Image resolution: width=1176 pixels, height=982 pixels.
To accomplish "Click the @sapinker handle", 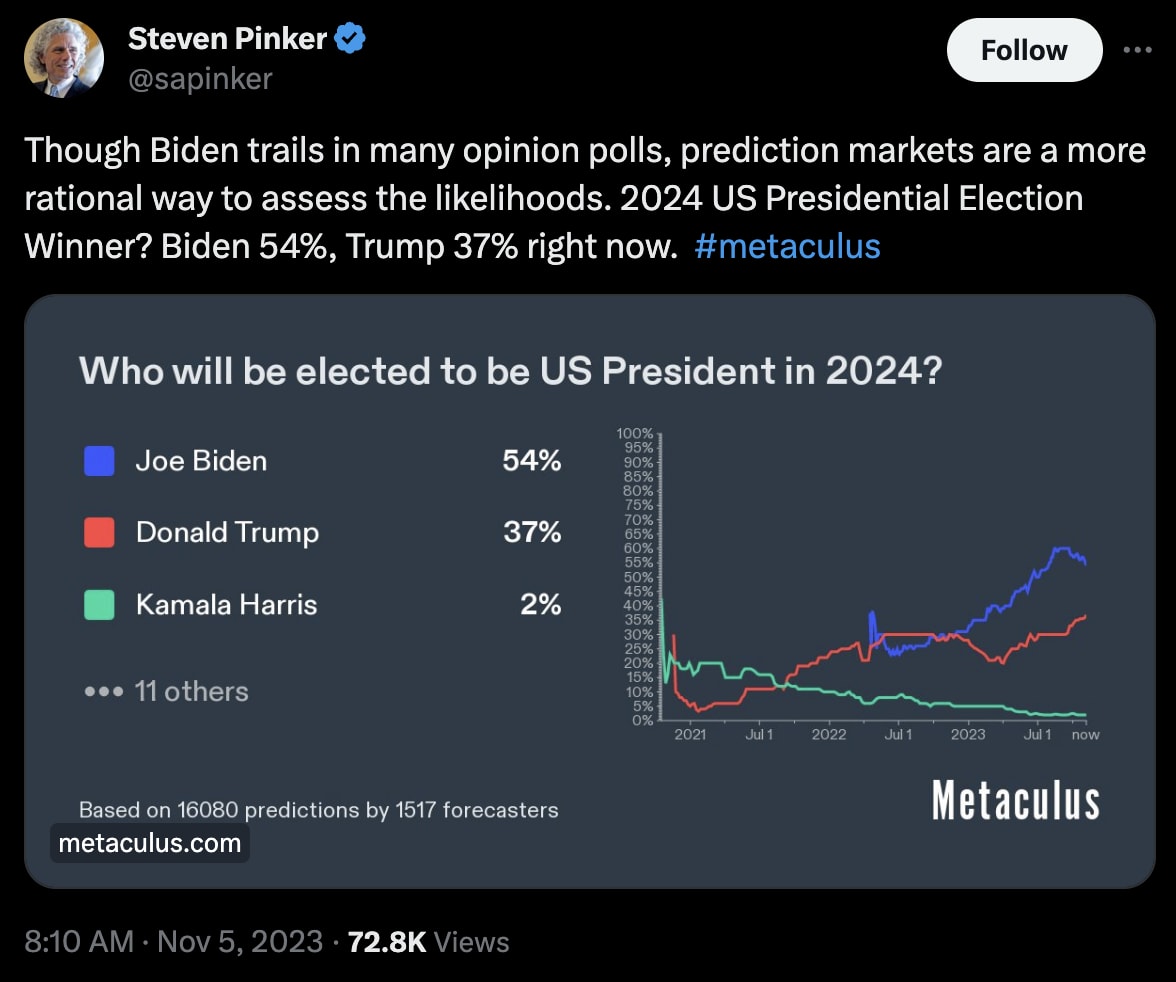I will (x=200, y=78).
